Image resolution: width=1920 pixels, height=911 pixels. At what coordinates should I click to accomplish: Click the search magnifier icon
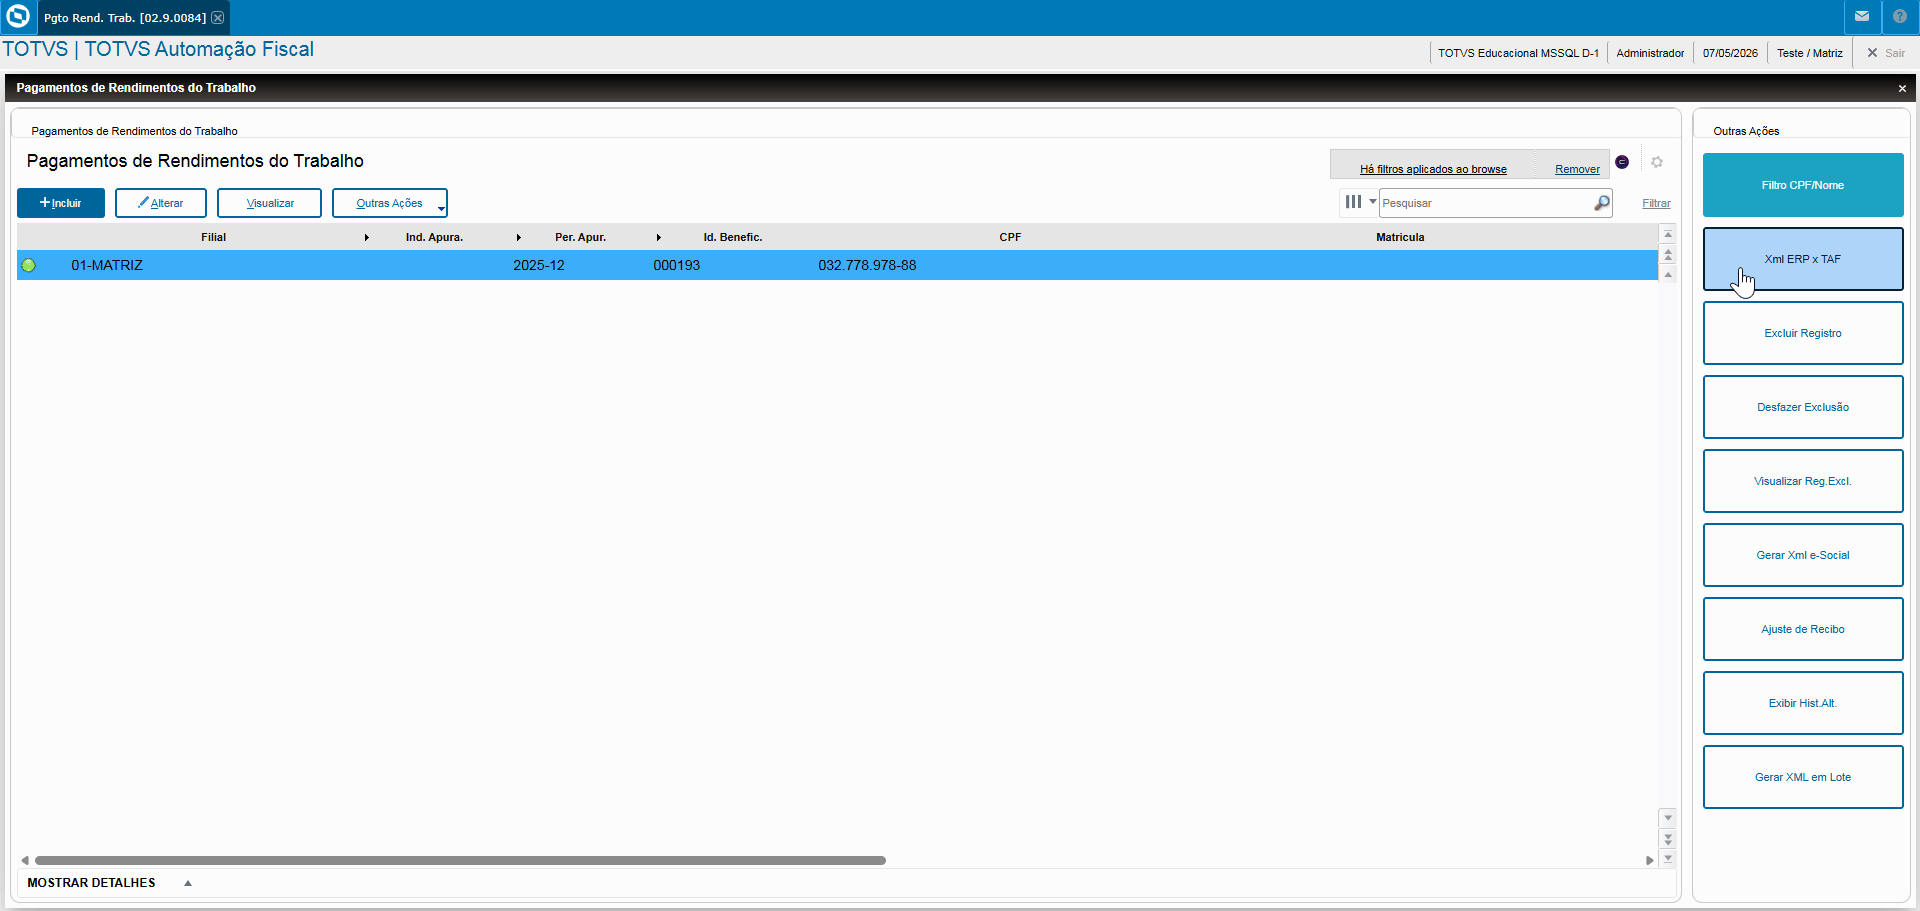(1602, 203)
